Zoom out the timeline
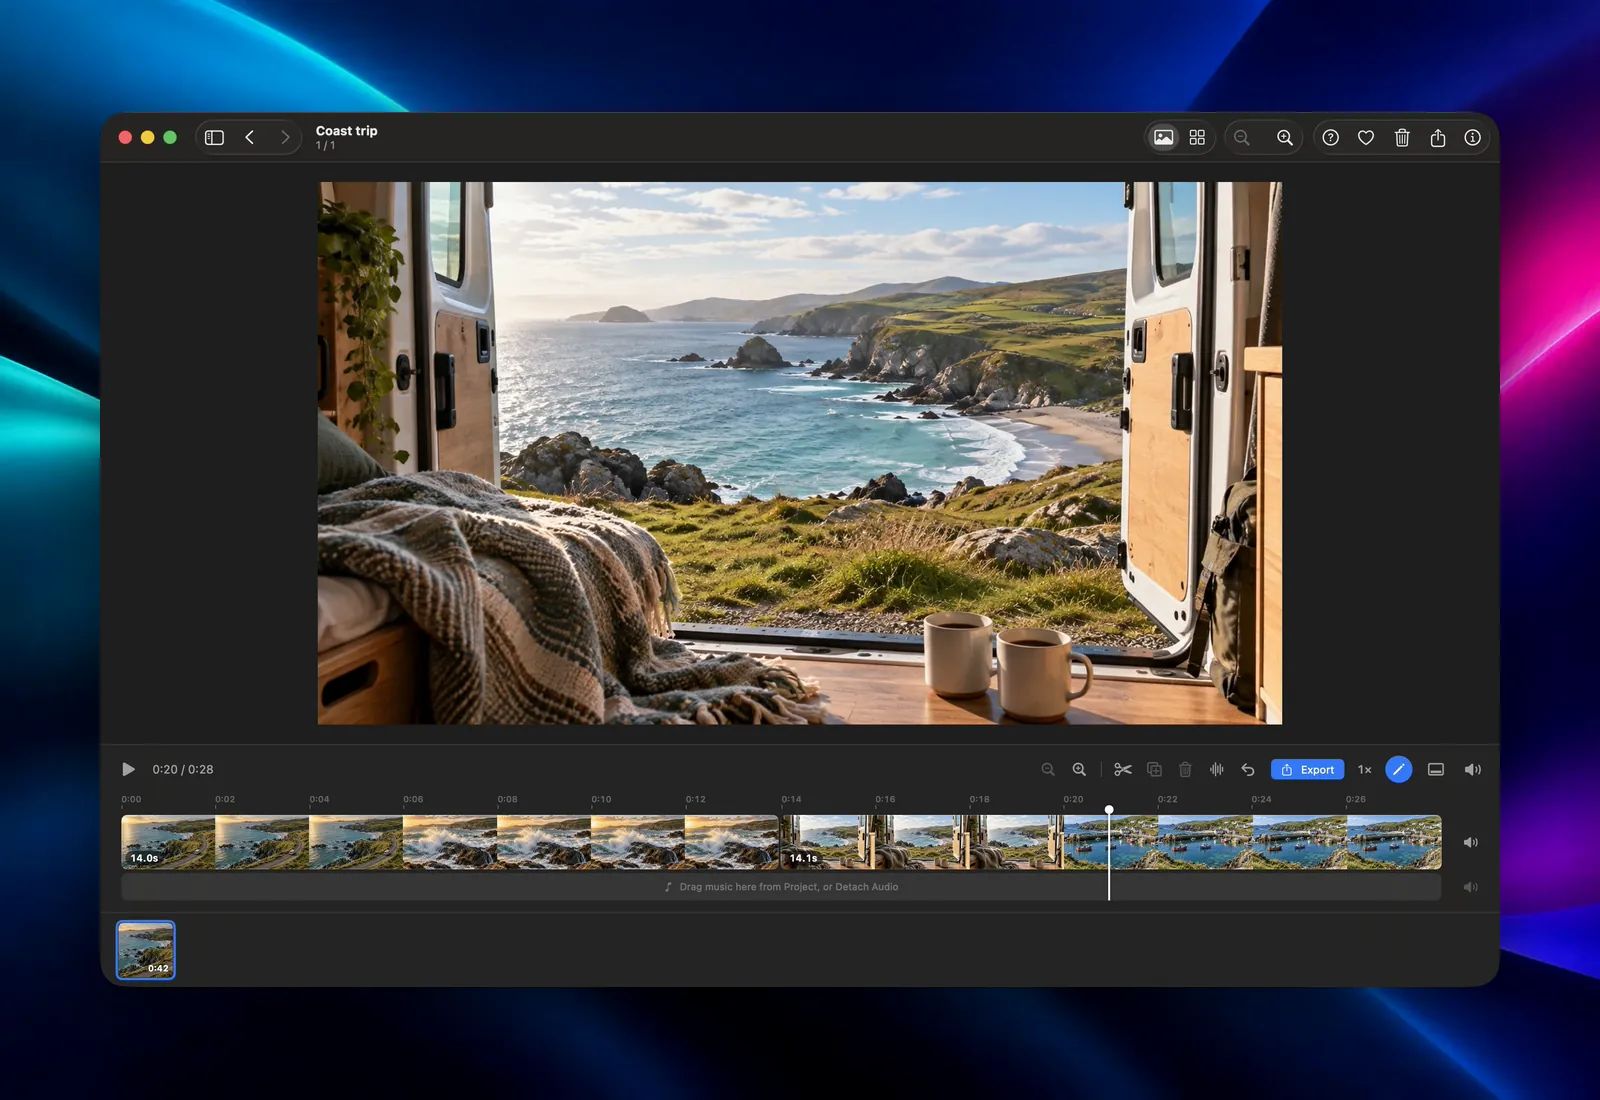The image size is (1600, 1100). [x=1048, y=769]
